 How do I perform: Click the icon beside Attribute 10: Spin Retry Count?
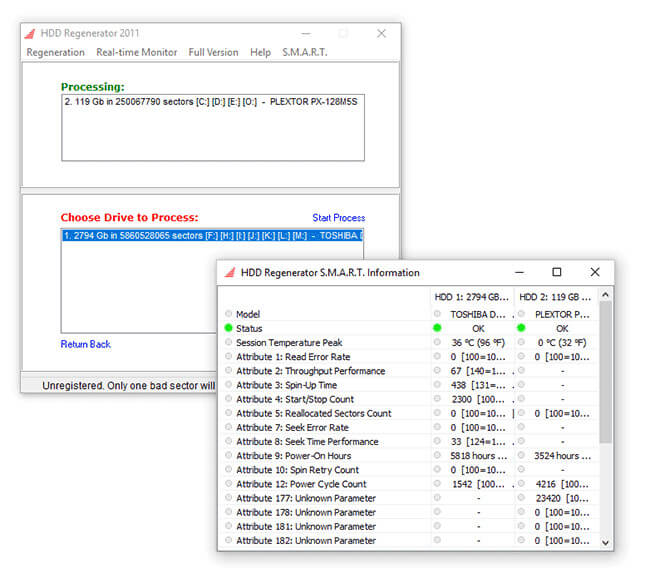pyautogui.click(x=228, y=469)
